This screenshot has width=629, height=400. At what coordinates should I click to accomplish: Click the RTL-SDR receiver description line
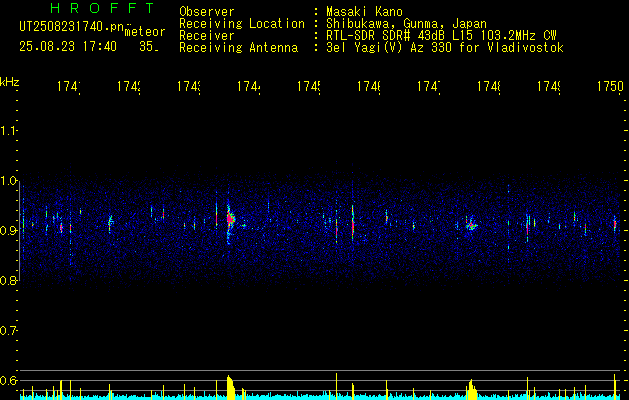coord(441,36)
